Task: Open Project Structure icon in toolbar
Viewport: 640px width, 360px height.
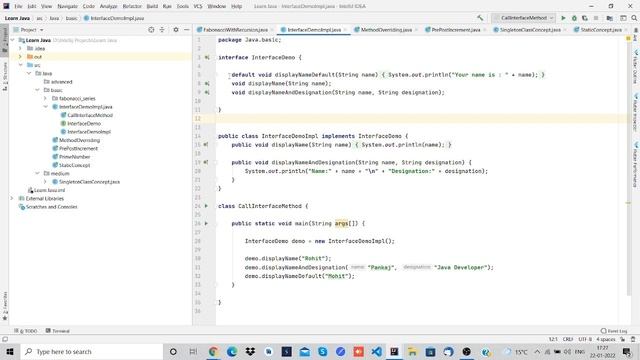Action: (609, 18)
